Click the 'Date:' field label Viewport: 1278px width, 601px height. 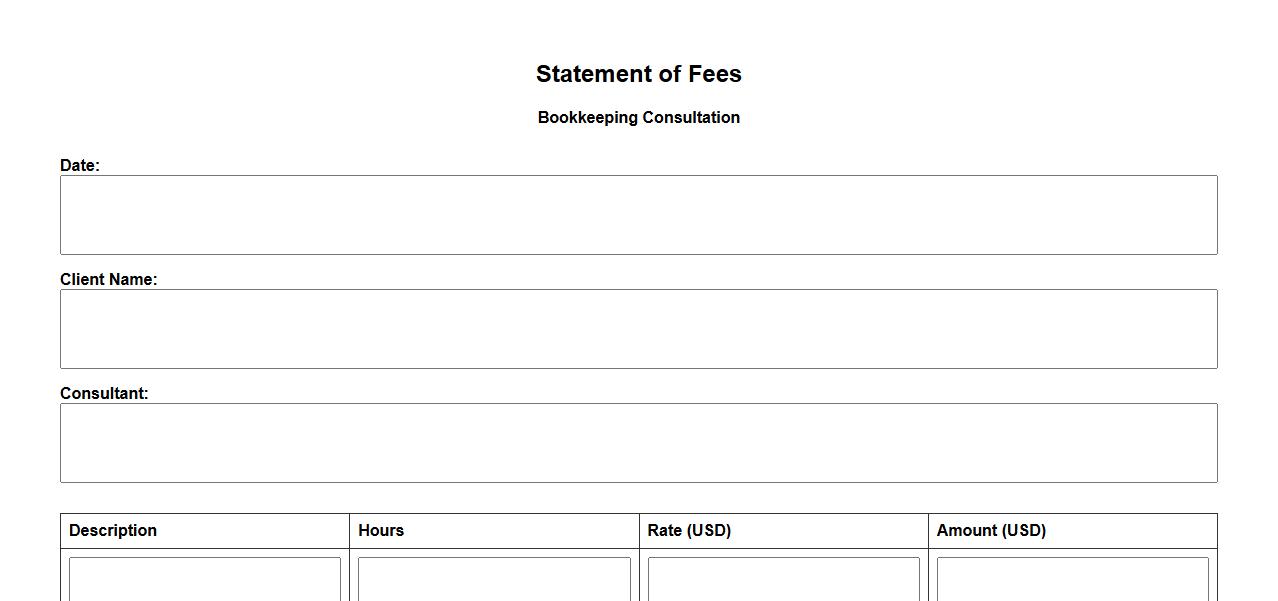tap(80, 166)
